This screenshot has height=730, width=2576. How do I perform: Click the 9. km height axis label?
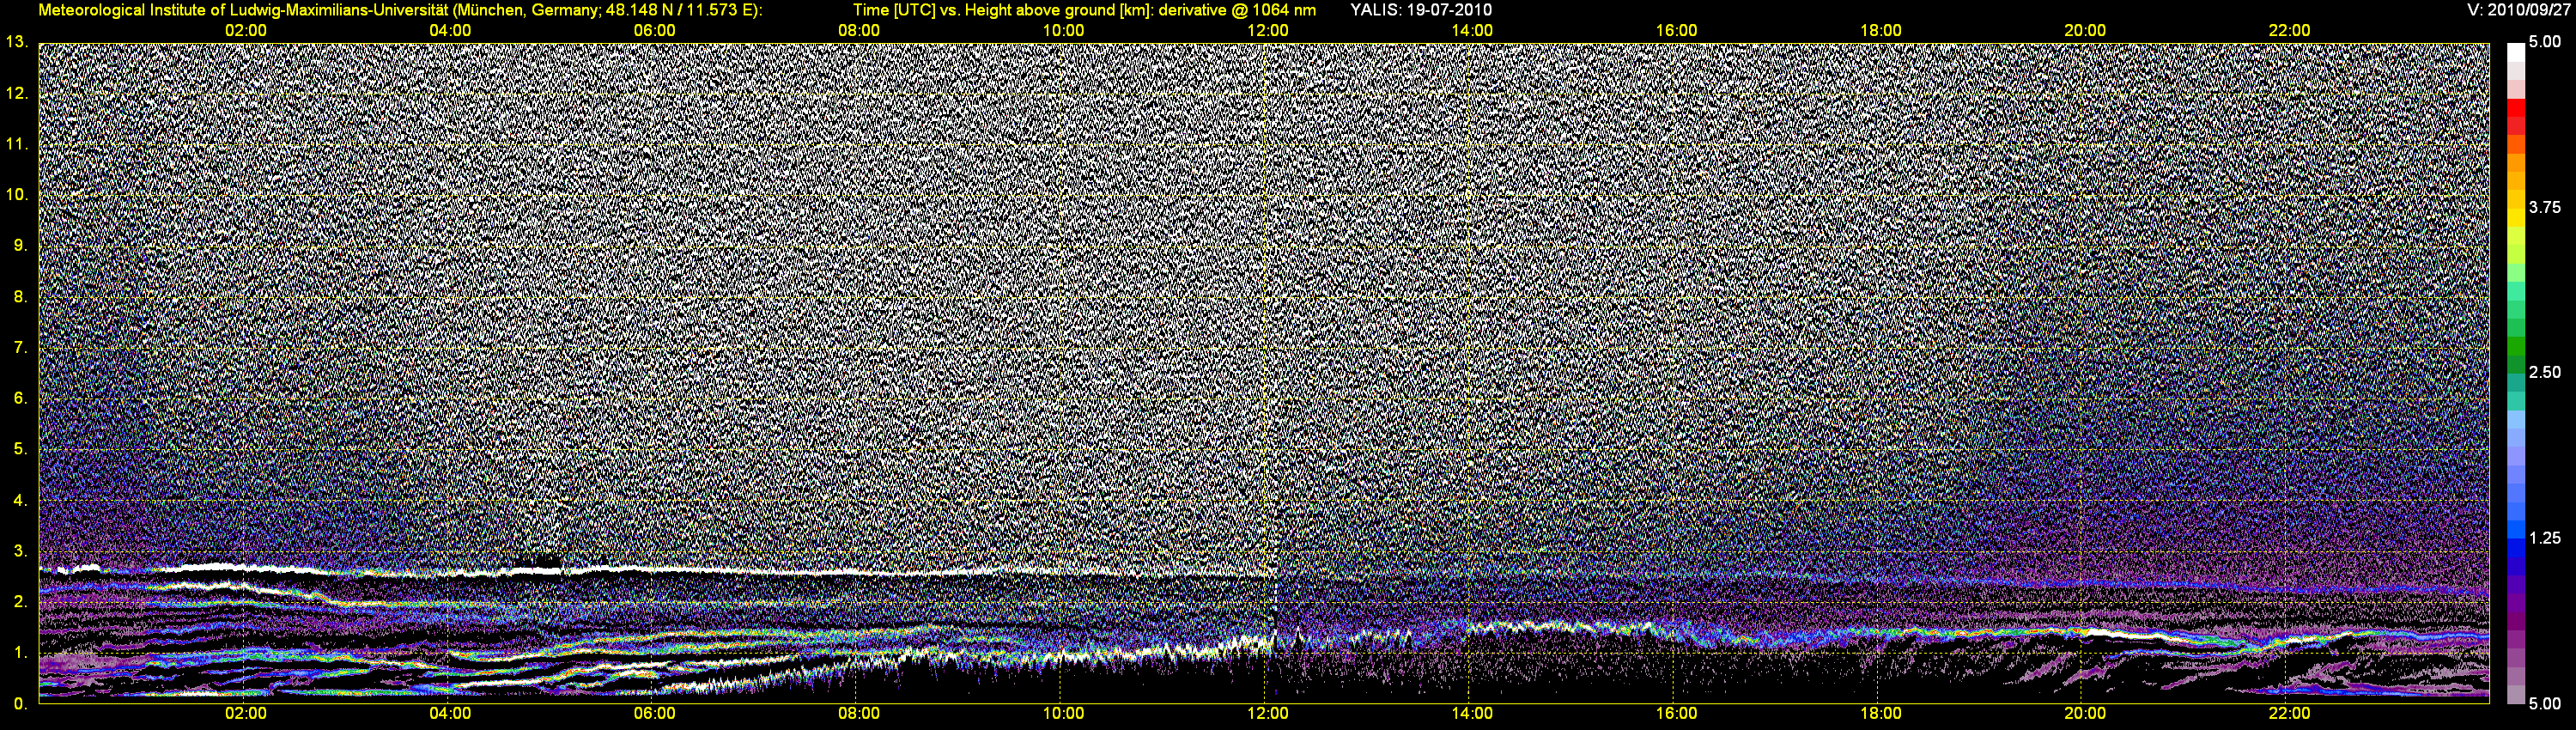pyautogui.click(x=20, y=245)
